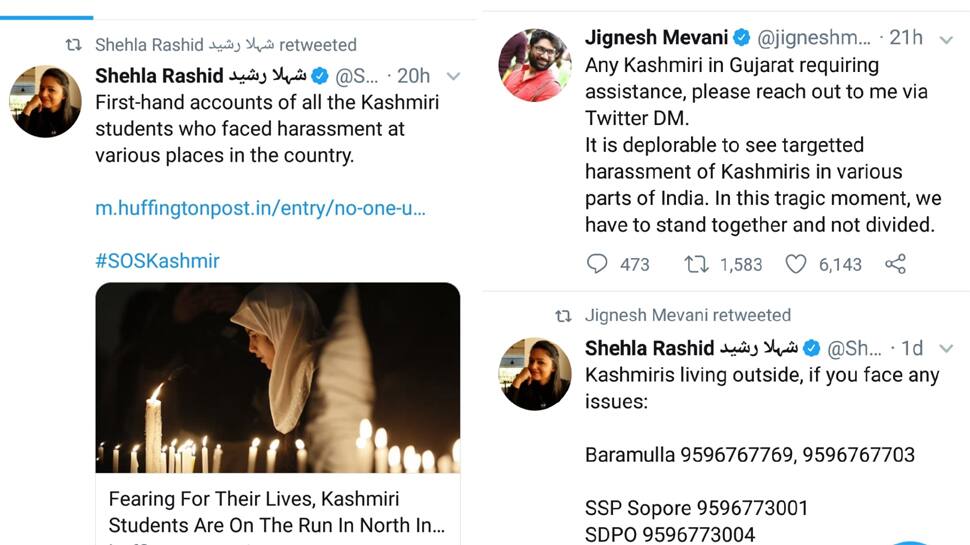Select the active blue-underlined tab at top
Image resolution: width=970 pixels, height=545 pixels.
tap(46, 9)
